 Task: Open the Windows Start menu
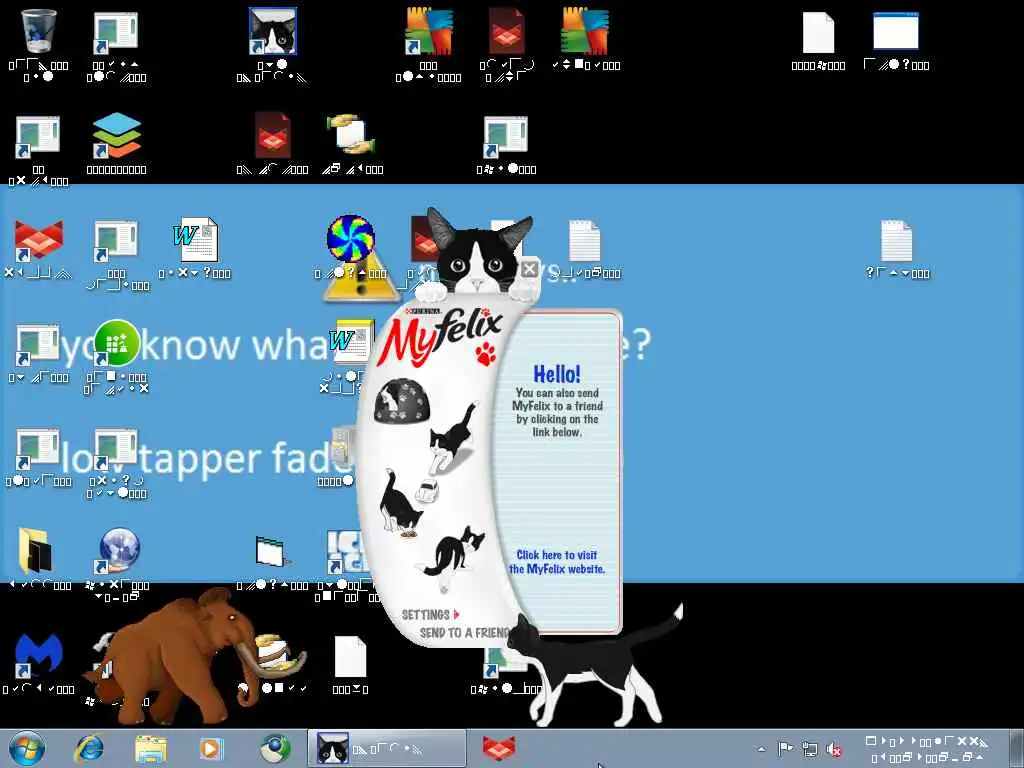pos(27,748)
